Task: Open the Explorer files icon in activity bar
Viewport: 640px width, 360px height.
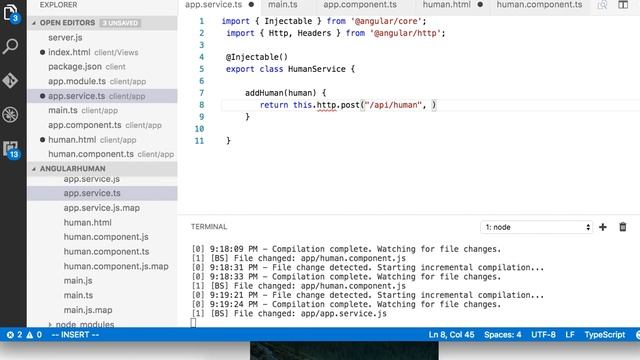Action: 11,12
